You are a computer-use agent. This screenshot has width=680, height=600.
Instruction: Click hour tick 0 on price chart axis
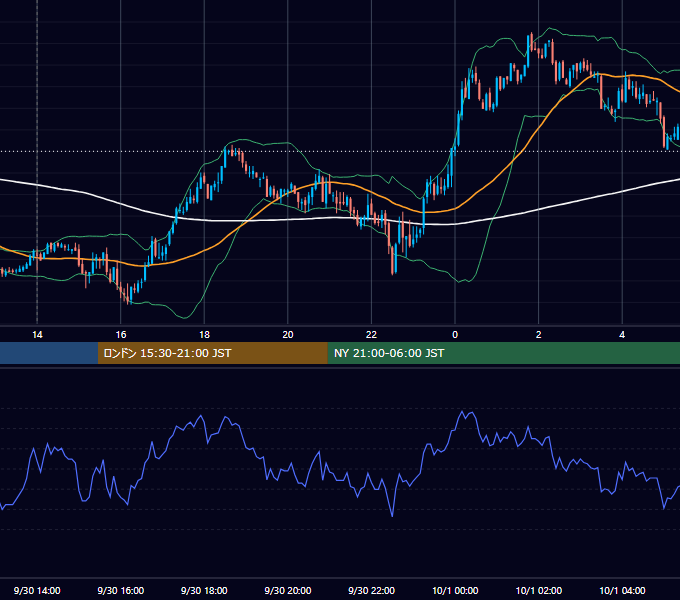click(455, 335)
